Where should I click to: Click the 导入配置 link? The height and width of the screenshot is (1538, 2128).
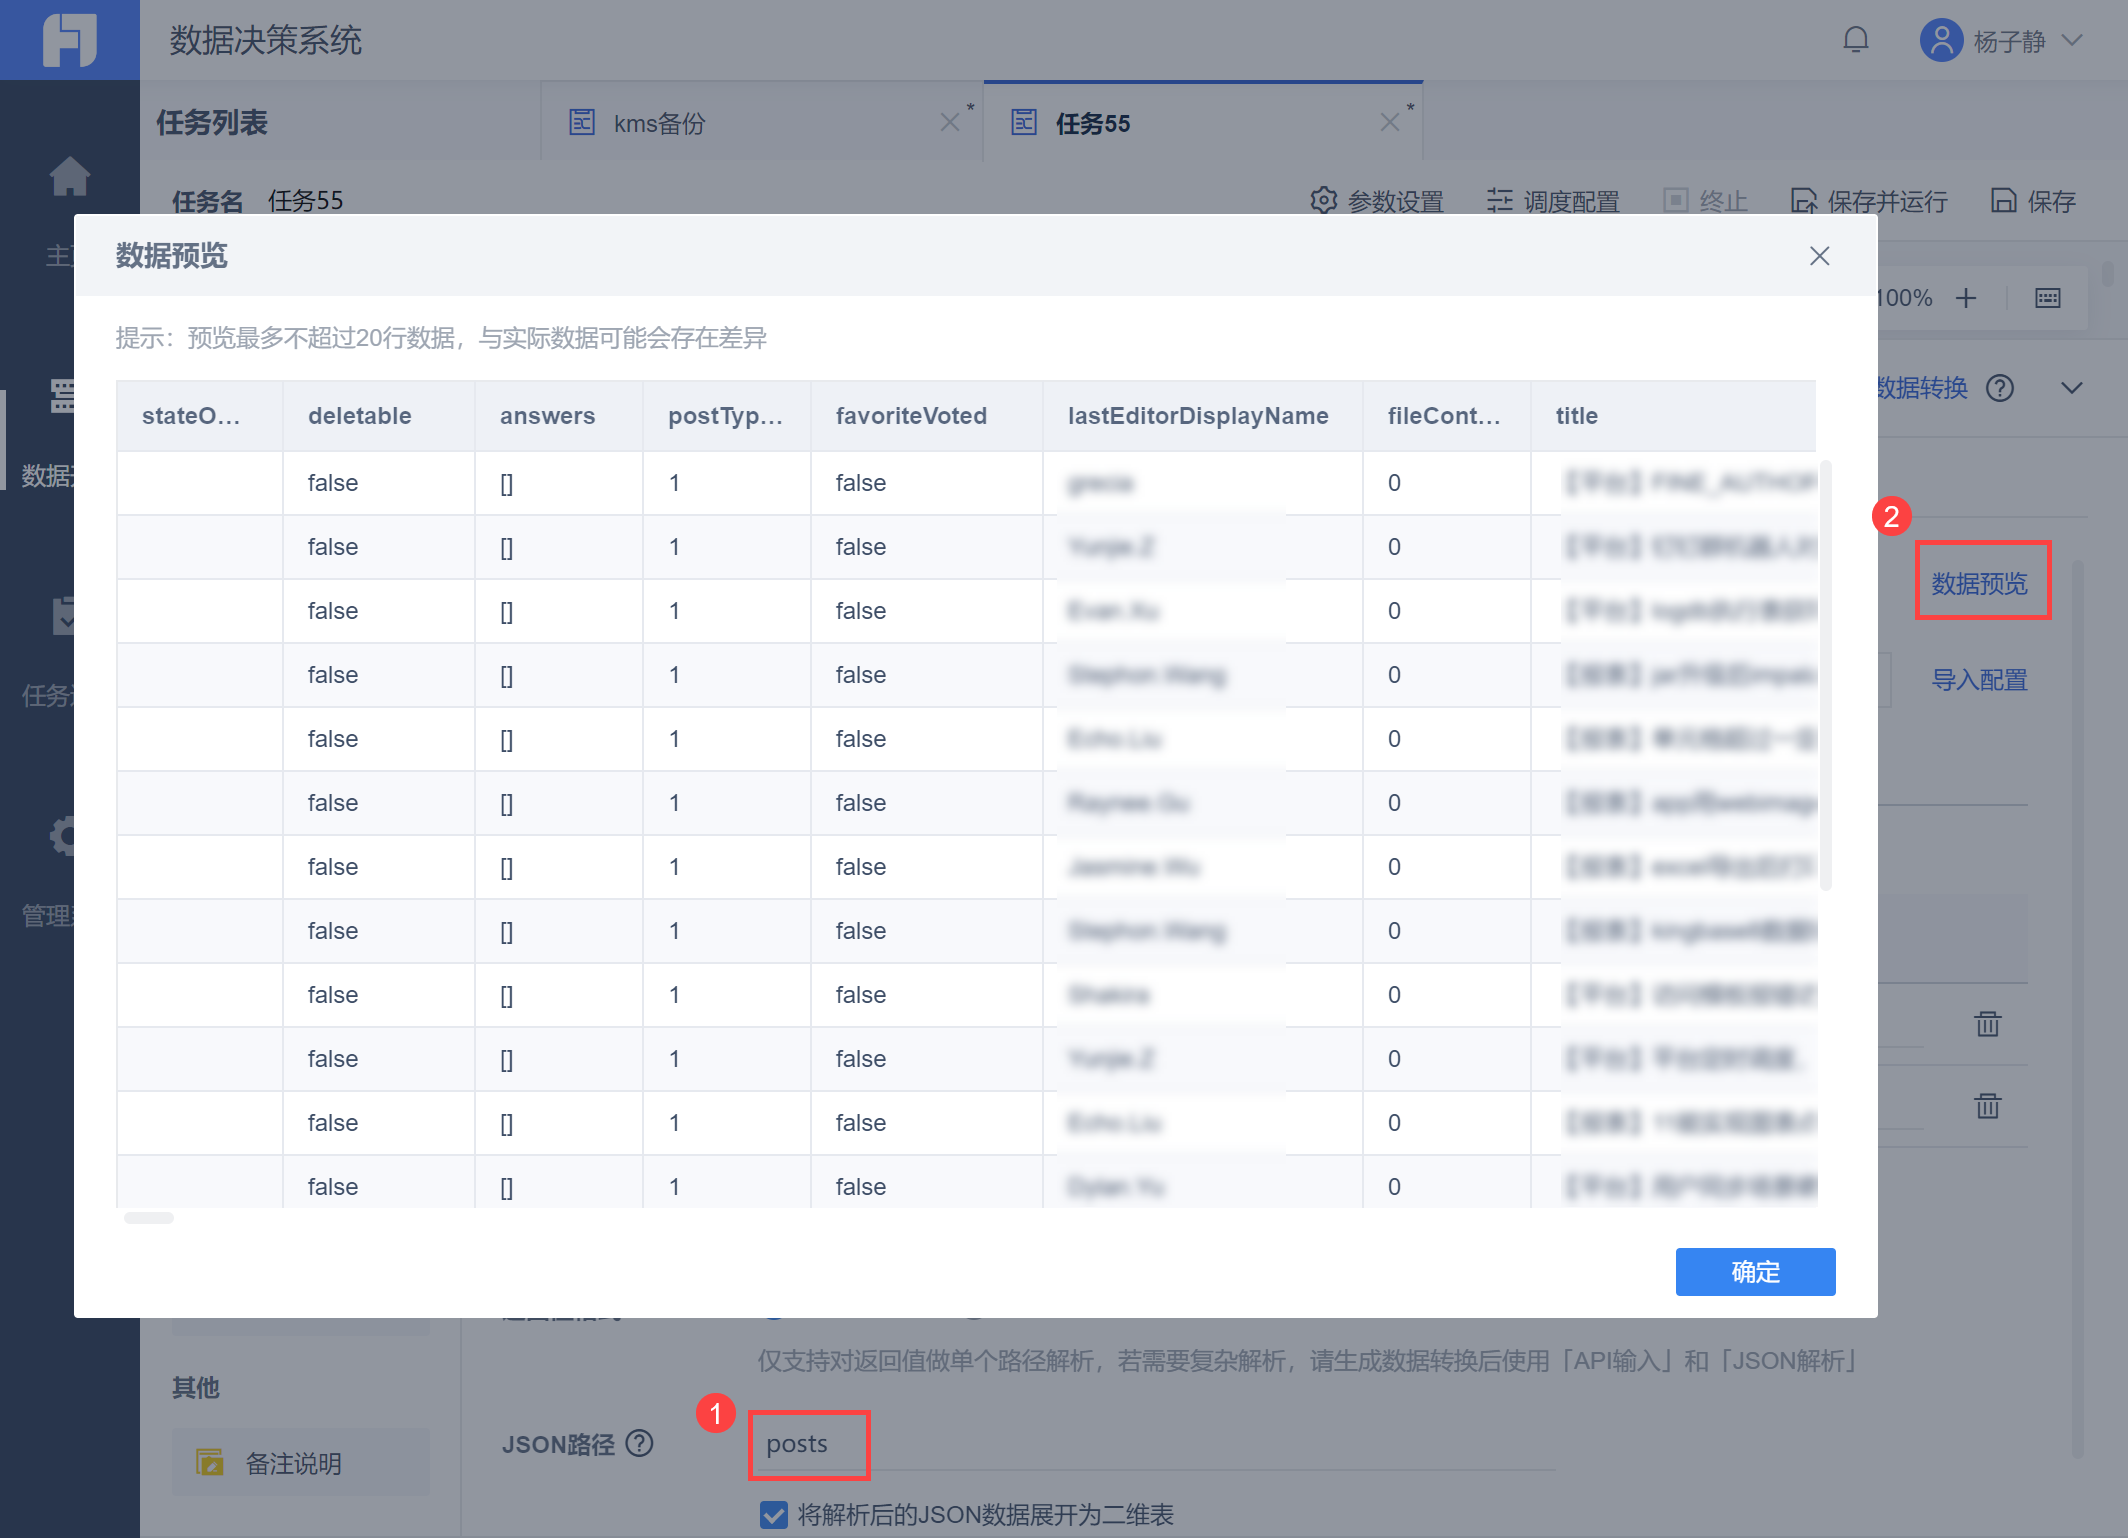pos(1979,680)
